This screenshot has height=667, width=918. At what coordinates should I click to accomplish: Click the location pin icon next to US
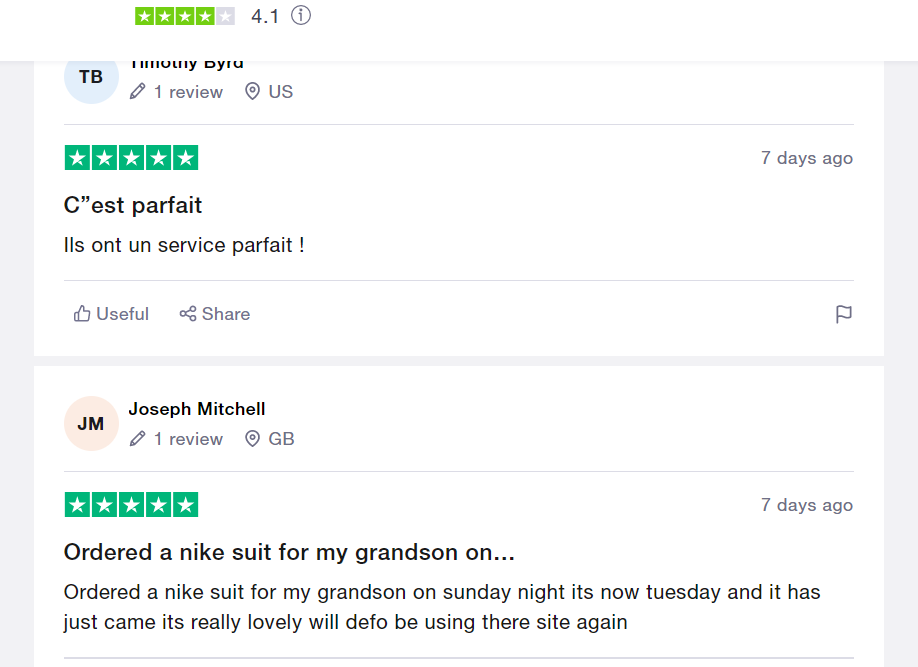pyautogui.click(x=253, y=92)
